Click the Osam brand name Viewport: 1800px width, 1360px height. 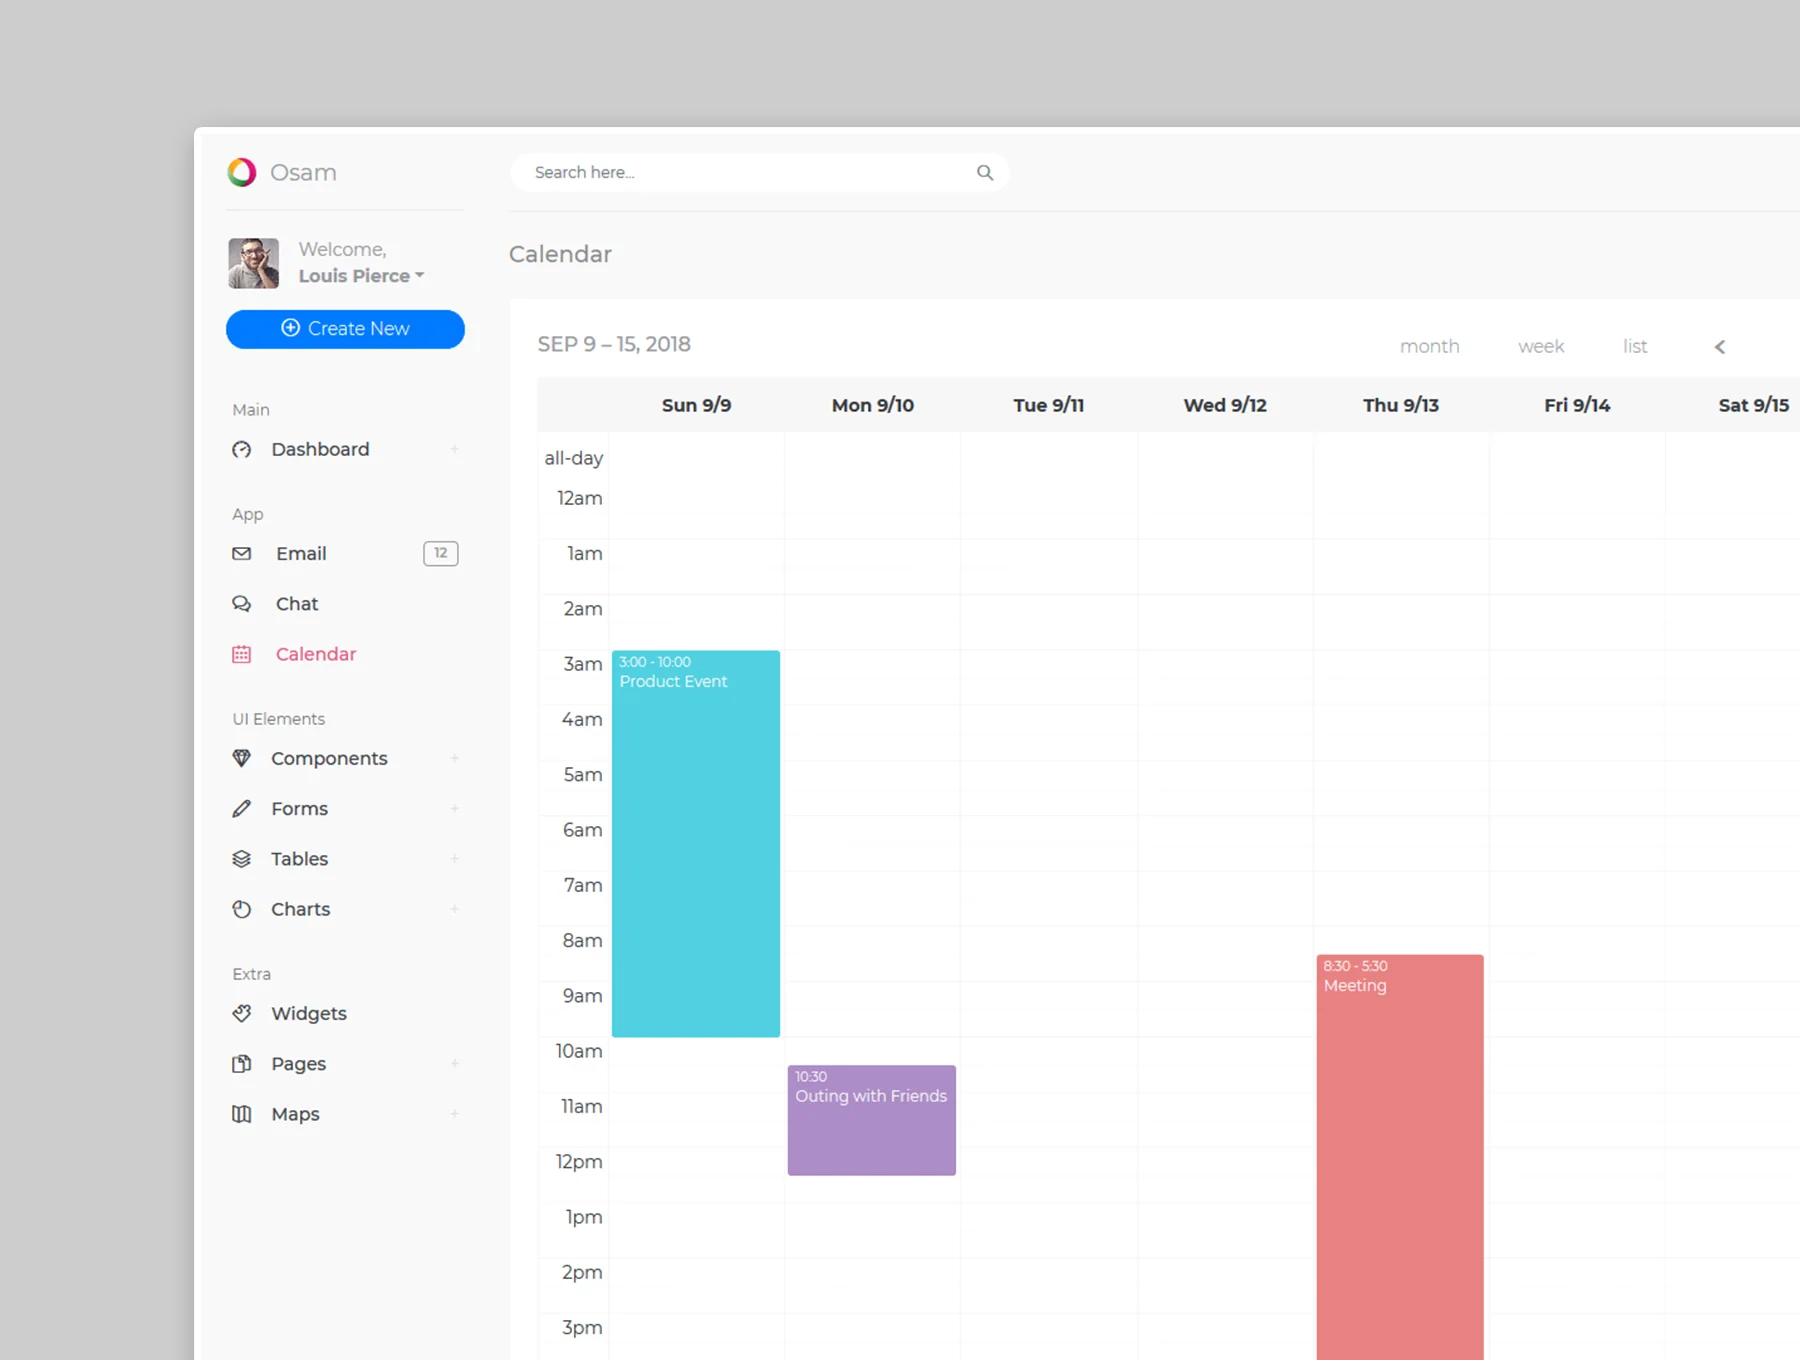tap(303, 172)
